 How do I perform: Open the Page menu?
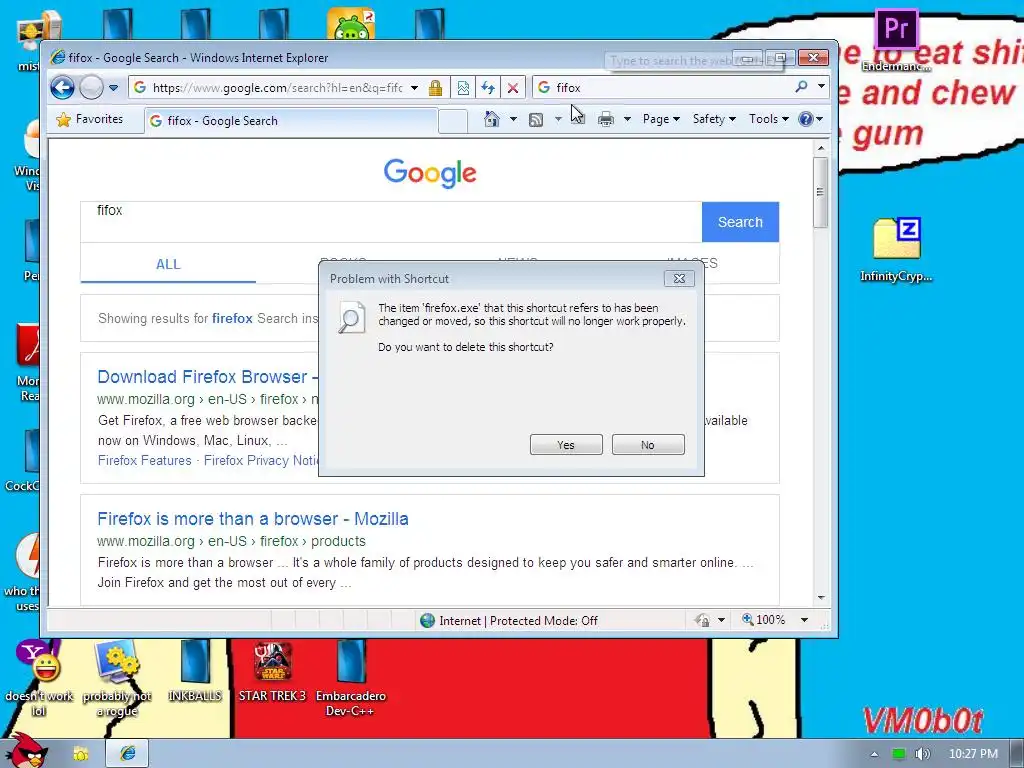point(661,119)
